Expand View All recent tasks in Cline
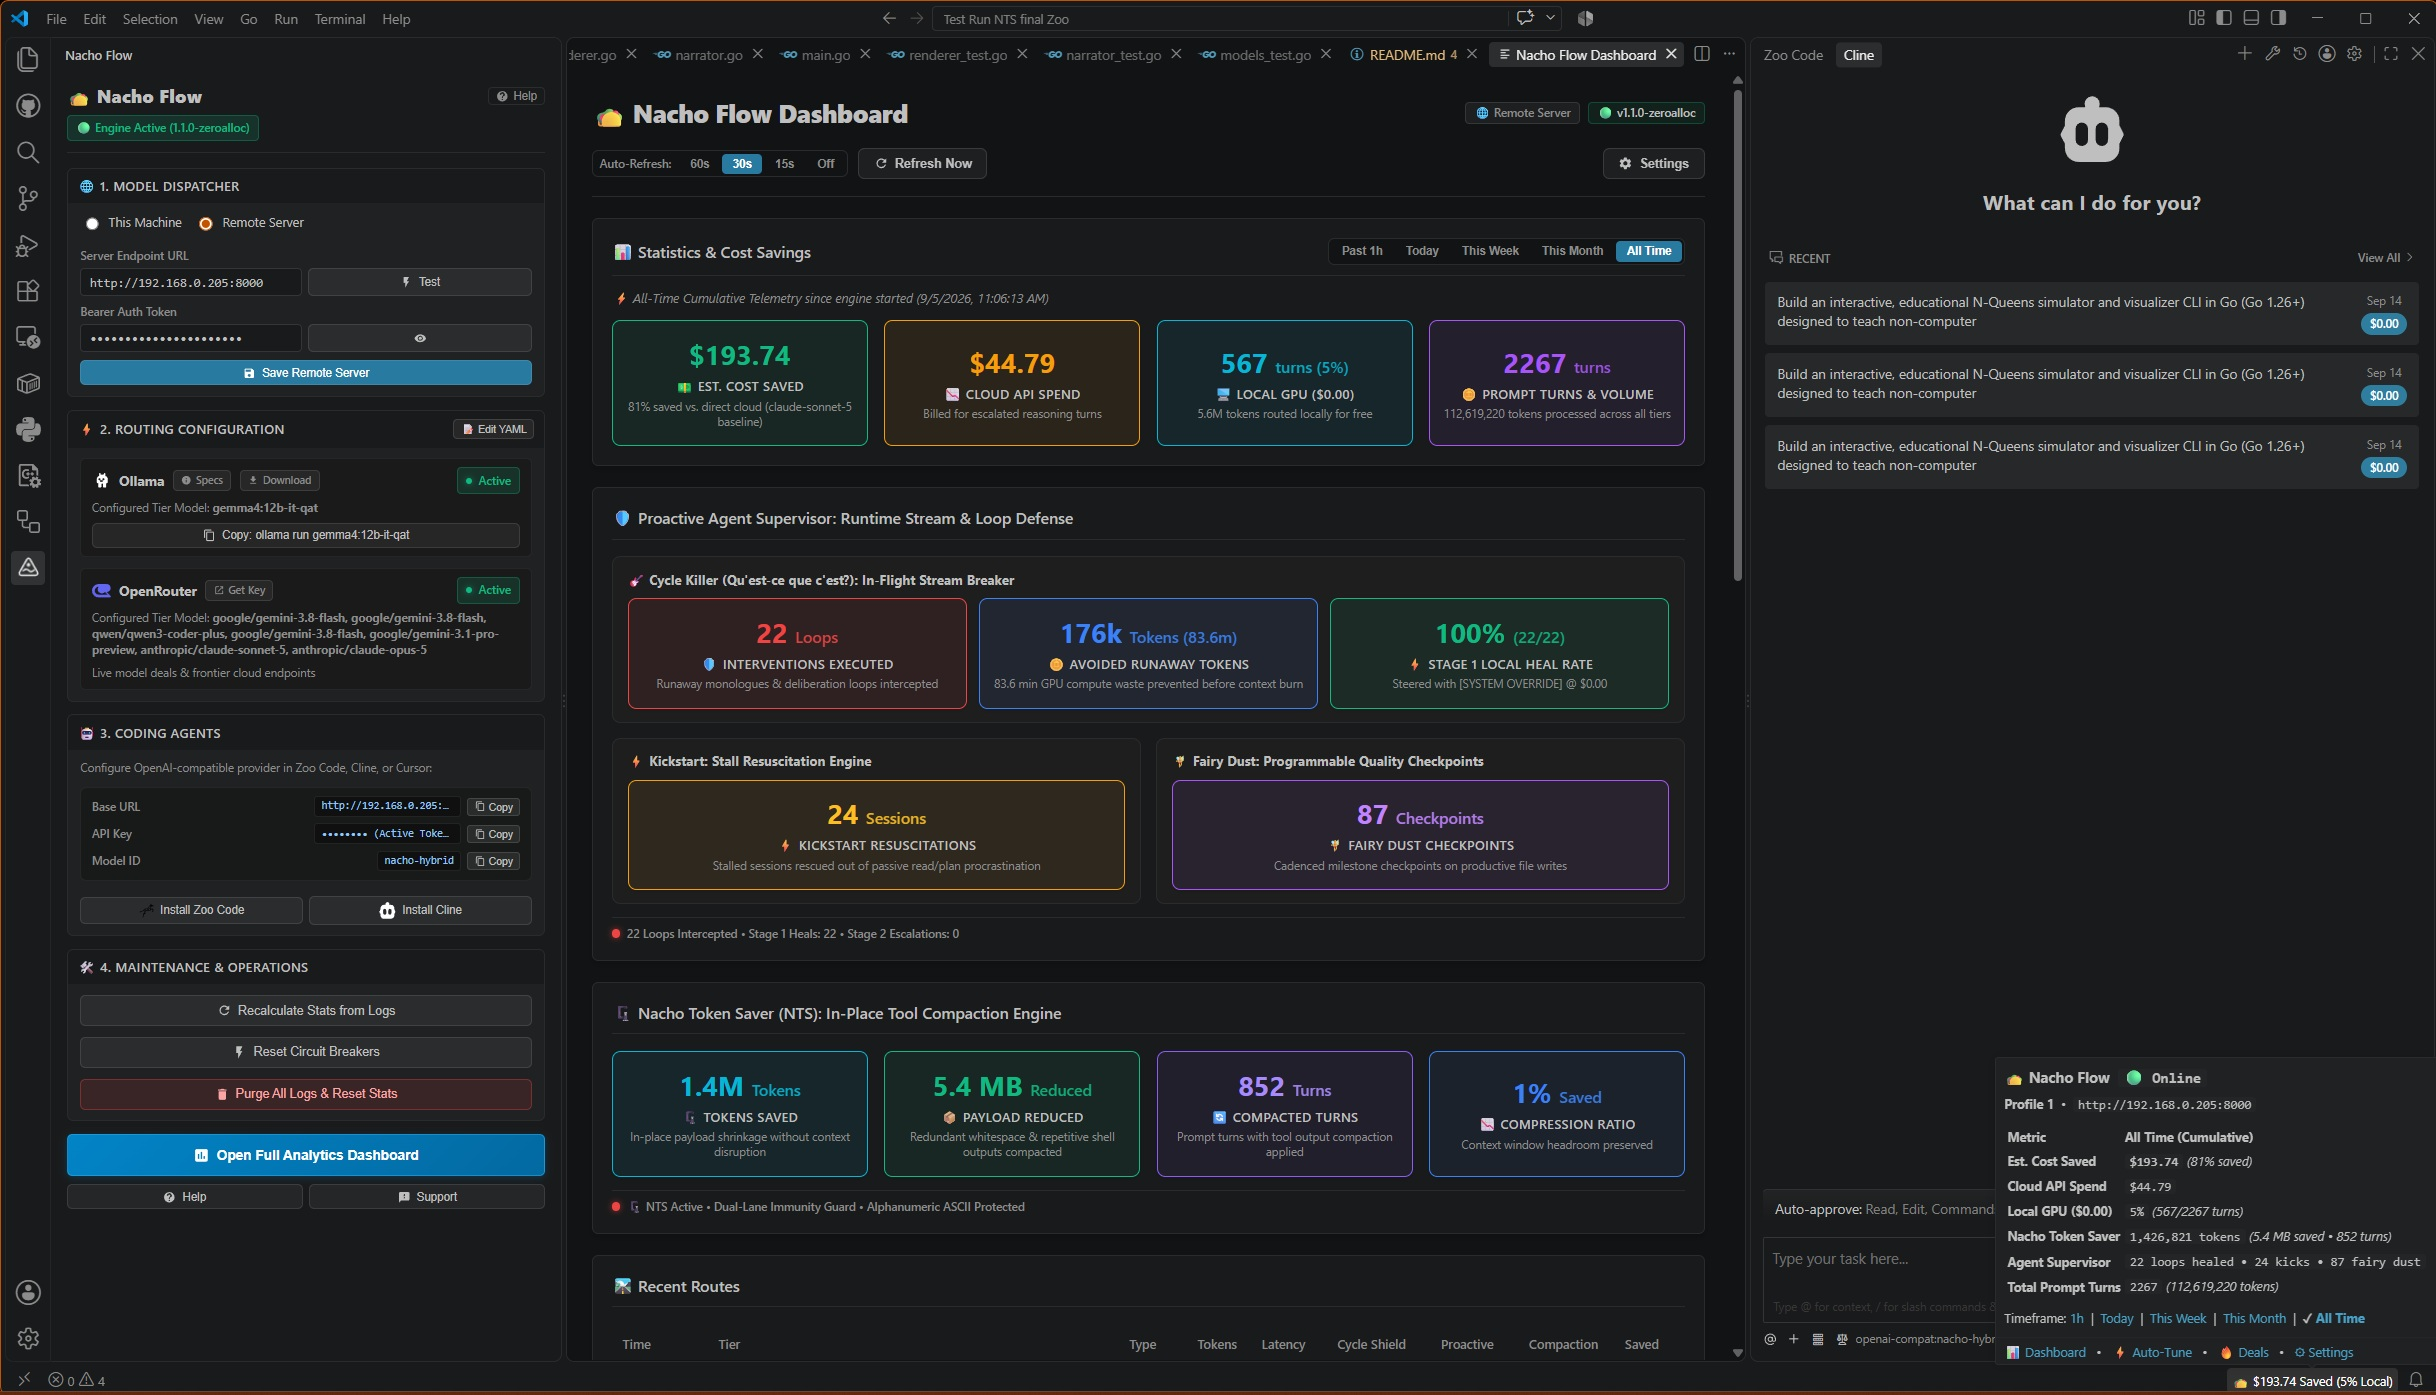Viewport: 2436px width, 1395px height. coord(2385,258)
